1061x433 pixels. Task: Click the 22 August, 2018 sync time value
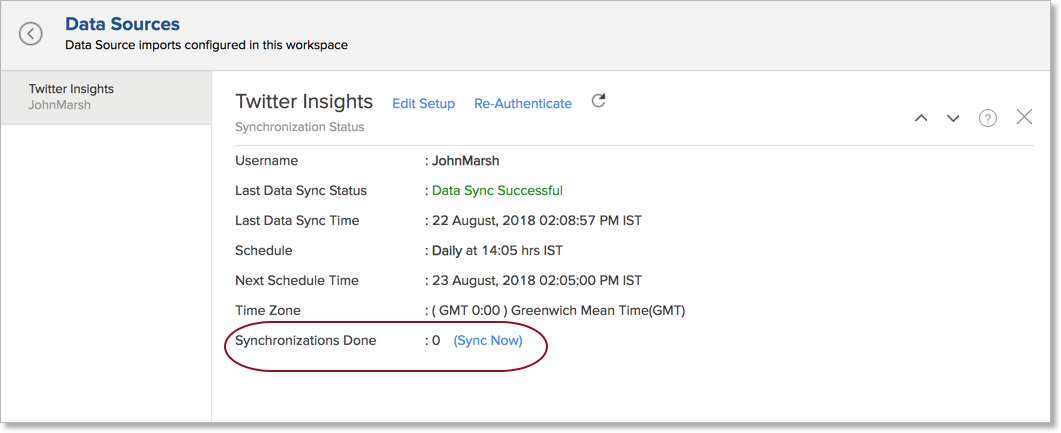click(x=537, y=221)
